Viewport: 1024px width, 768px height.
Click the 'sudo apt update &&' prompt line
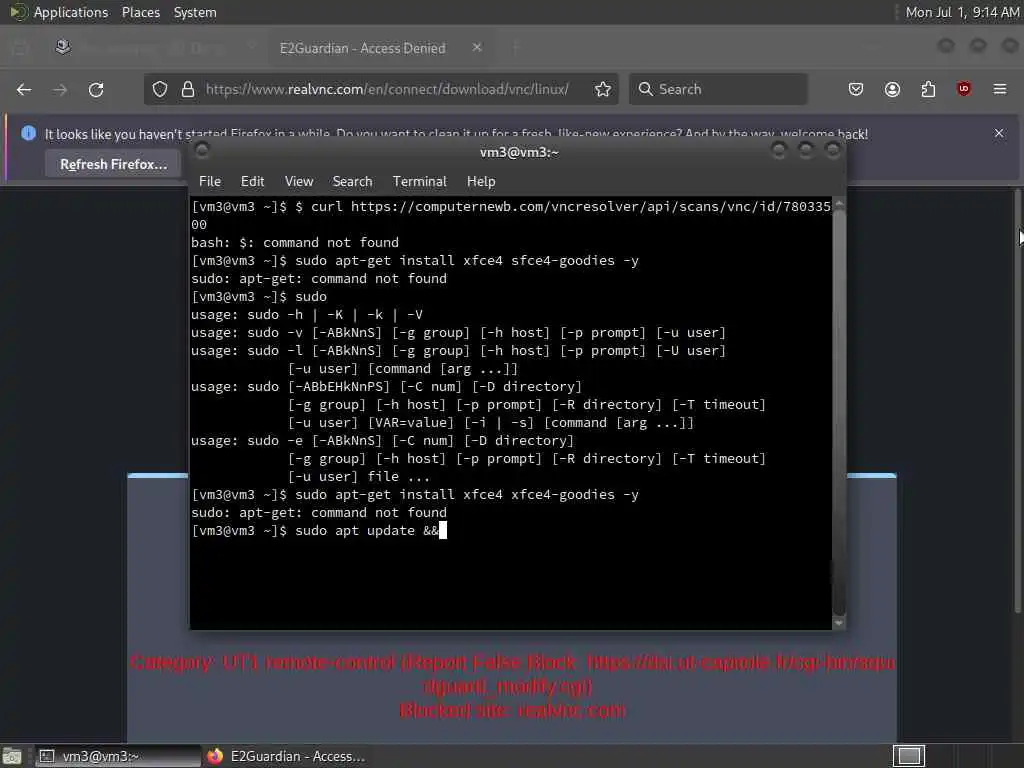(x=319, y=530)
